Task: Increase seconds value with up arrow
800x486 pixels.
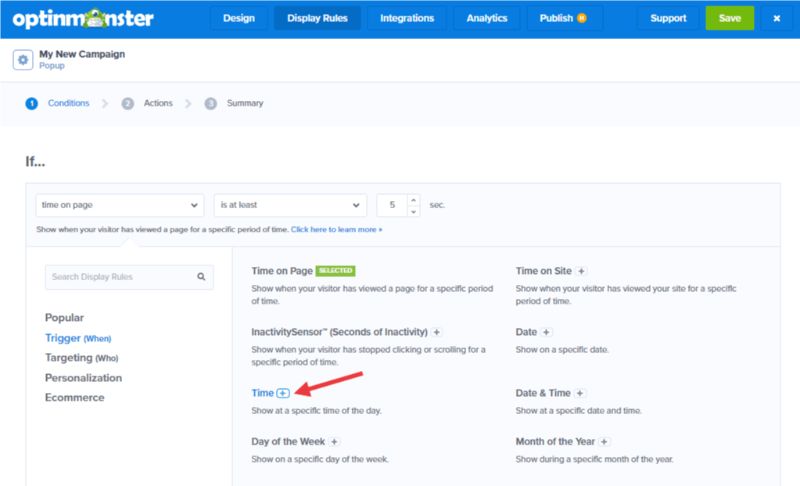Action: 413,200
